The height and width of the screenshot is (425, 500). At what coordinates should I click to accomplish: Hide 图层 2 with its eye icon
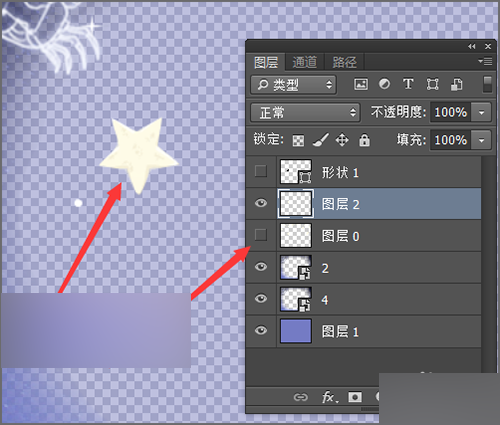[261, 203]
